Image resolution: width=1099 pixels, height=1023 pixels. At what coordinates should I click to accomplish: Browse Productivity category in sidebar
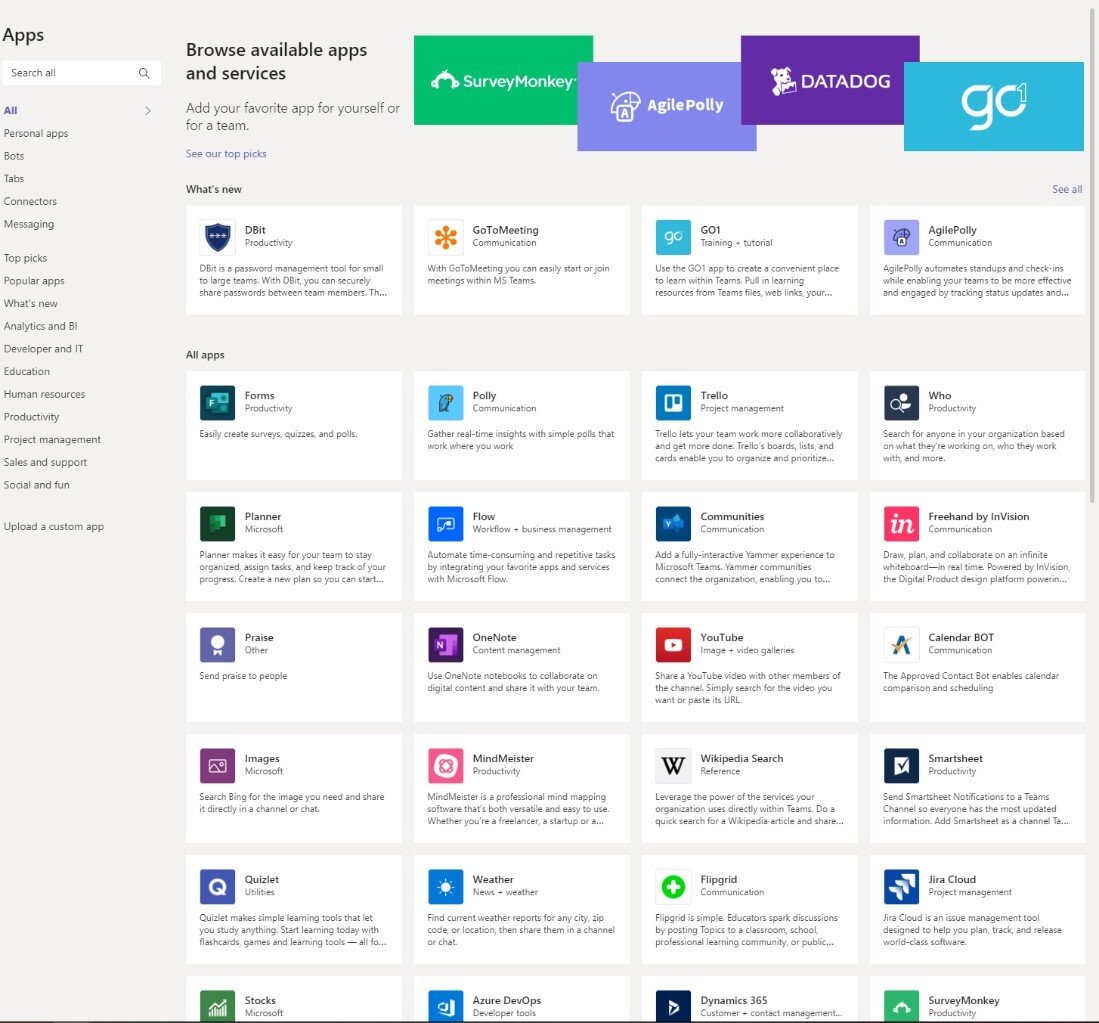[32, 417]
